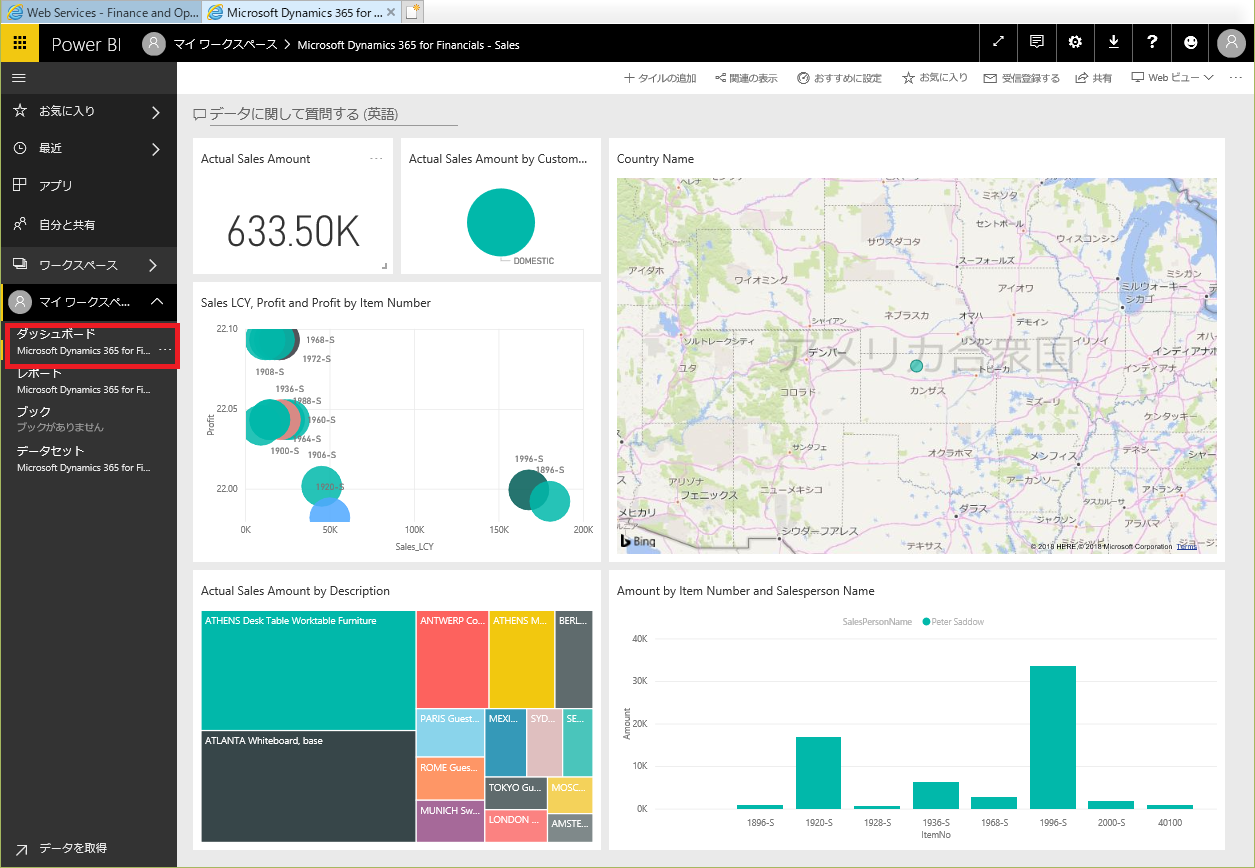This screenshot has height=868, width=1255.
Task: Click 関連の表示 toolbar button
Action: click(x=746, y=78)
